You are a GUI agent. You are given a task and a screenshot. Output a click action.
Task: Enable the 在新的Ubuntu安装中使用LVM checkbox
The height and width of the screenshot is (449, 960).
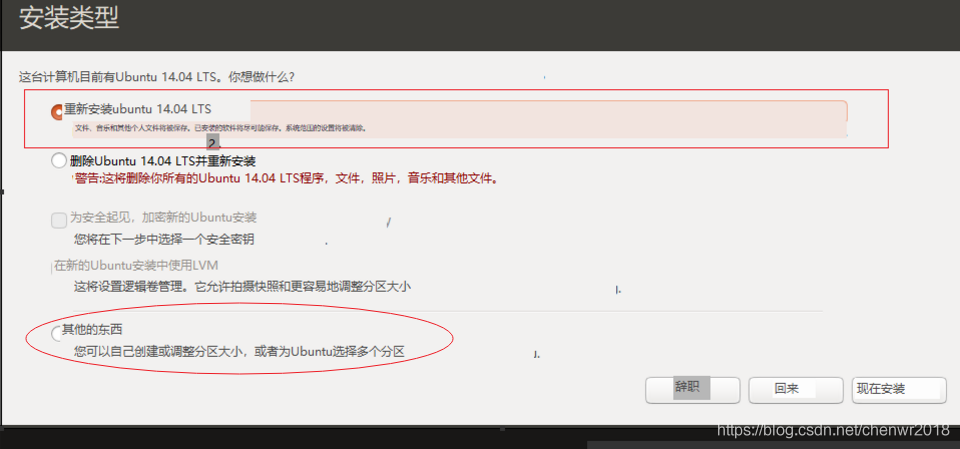click(x=53, y=267)
